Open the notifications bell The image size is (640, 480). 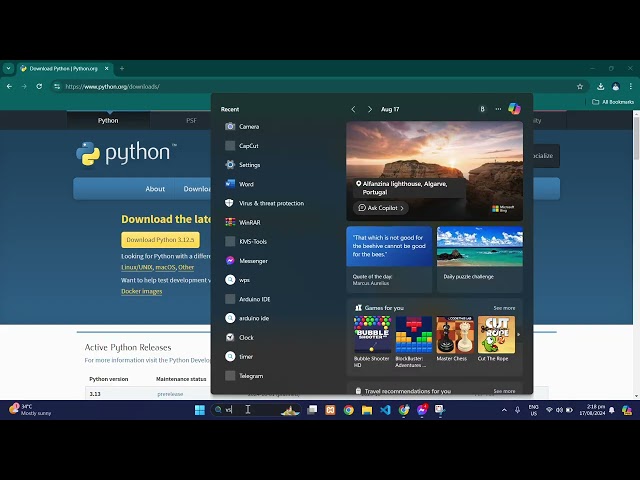611,410
